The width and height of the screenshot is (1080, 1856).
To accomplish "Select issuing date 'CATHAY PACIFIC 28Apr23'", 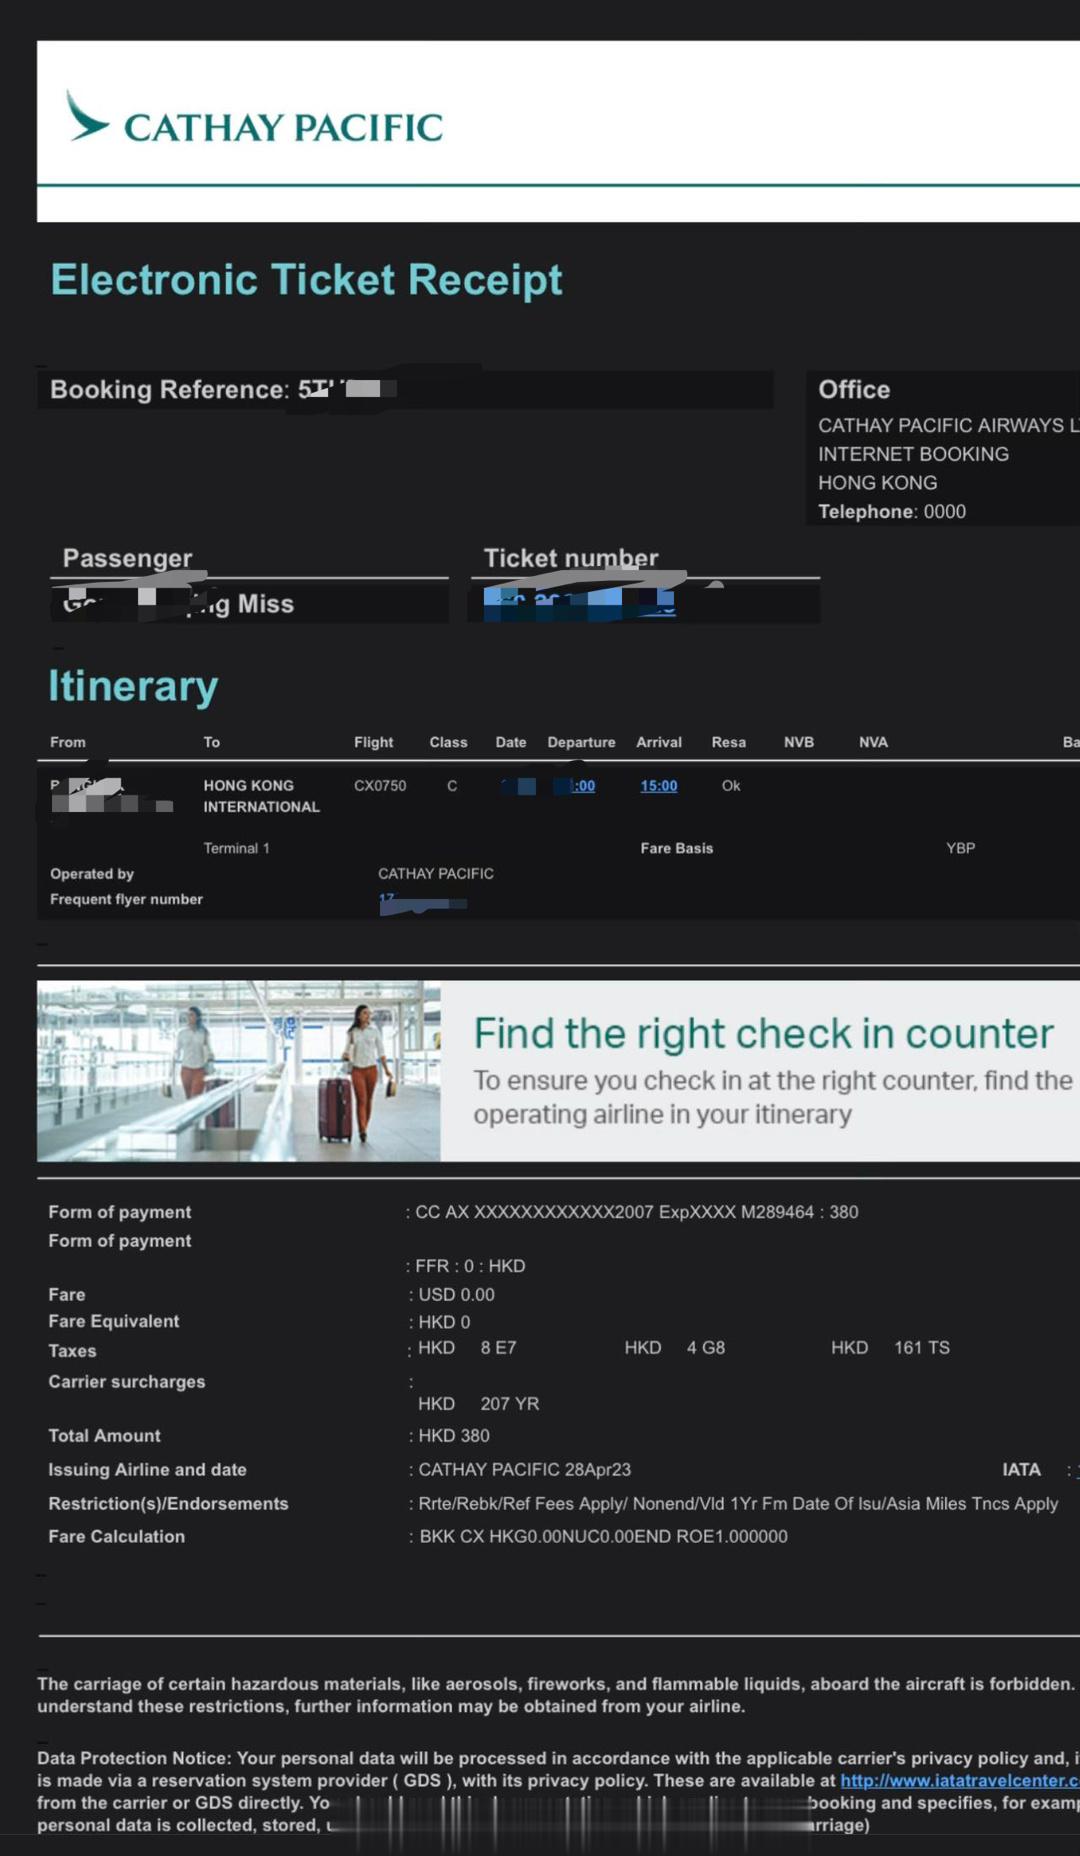I will tap(524, 1470).
